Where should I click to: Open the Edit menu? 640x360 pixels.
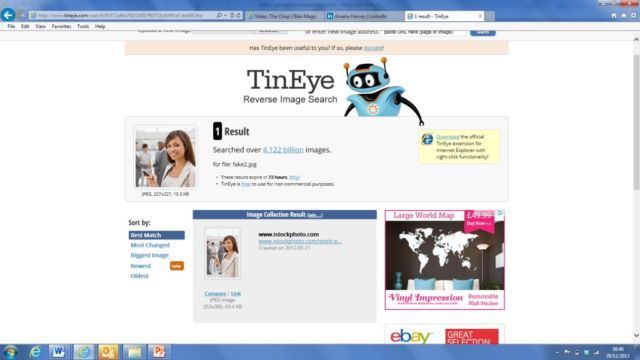pos(25,26)
